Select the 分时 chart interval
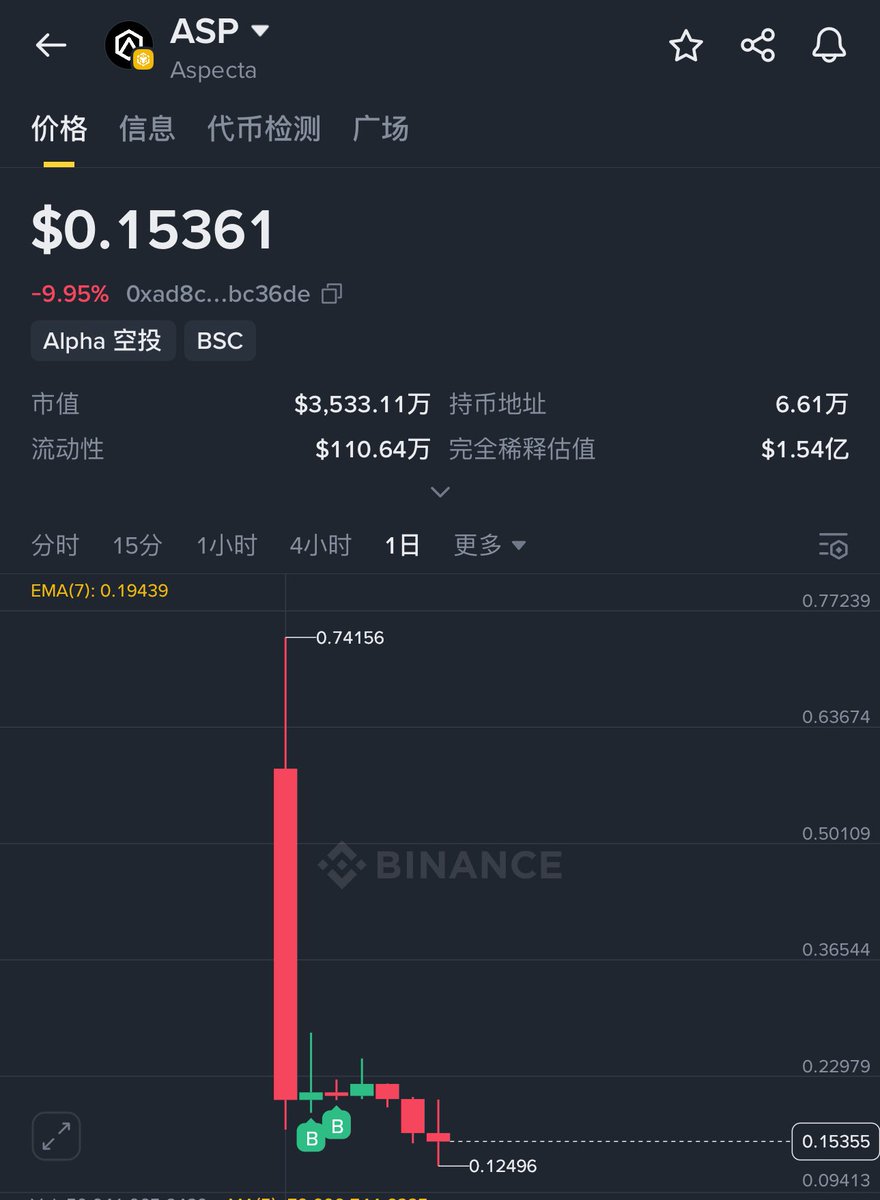880x1200 pixels. coord(55,545)
